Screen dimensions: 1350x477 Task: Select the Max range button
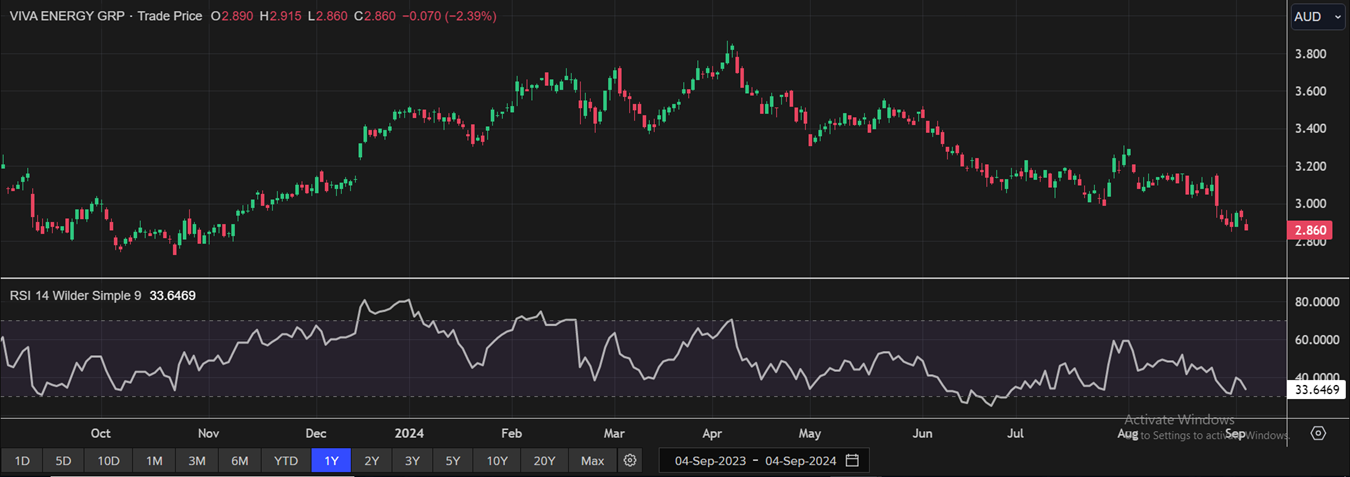[x=592, y=461]
